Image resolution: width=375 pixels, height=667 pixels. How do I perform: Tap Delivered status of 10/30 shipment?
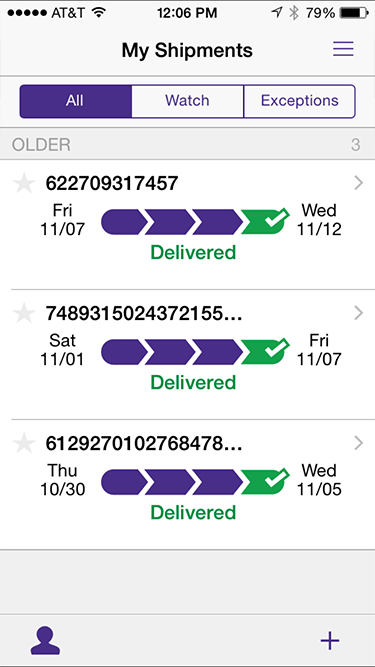point(193,513)
